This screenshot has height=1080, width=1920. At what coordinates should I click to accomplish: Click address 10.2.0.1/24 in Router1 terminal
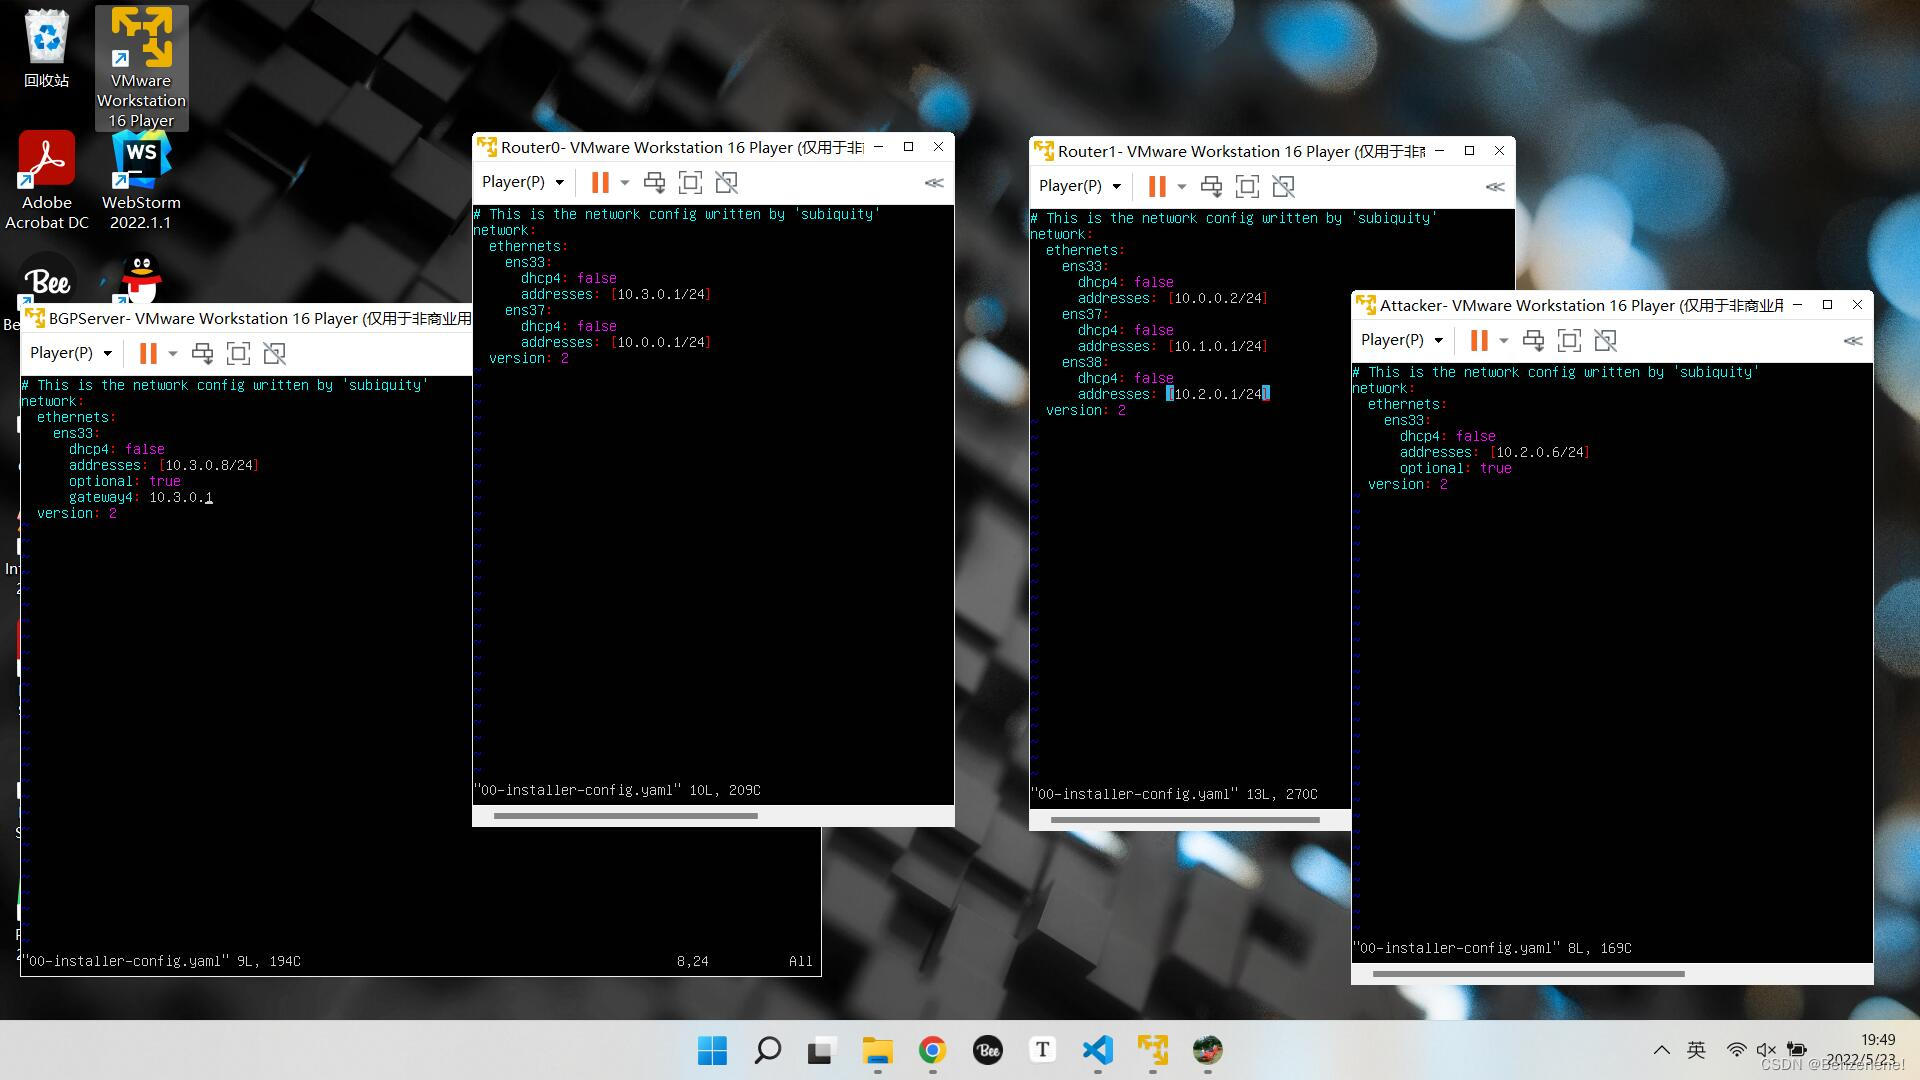coord(1218,394)
